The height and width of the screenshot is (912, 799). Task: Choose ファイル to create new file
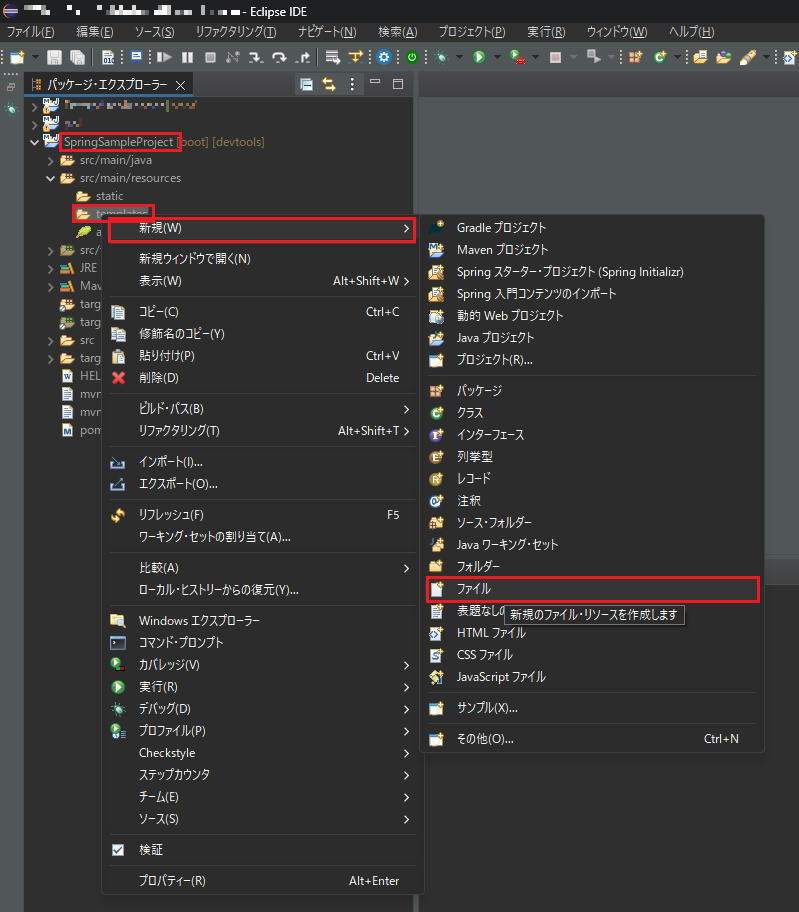(x=592, y=589)
